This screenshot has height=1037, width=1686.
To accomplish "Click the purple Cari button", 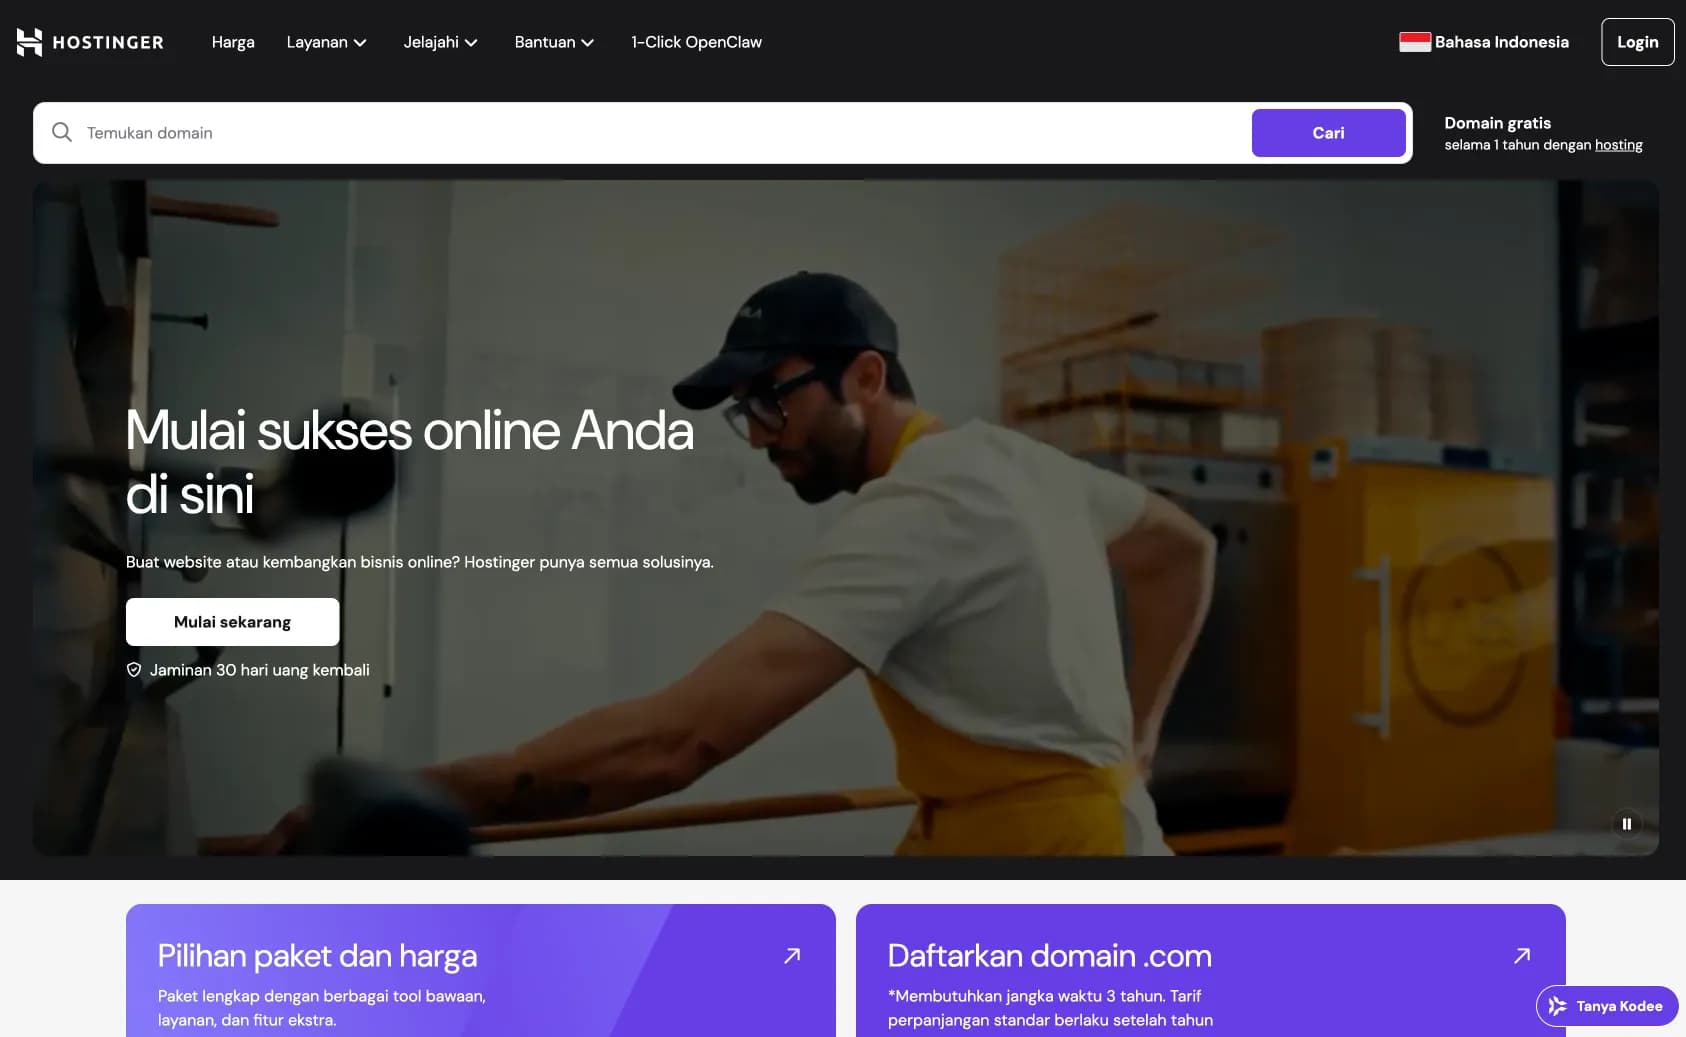I will [x=1328, y=133].
